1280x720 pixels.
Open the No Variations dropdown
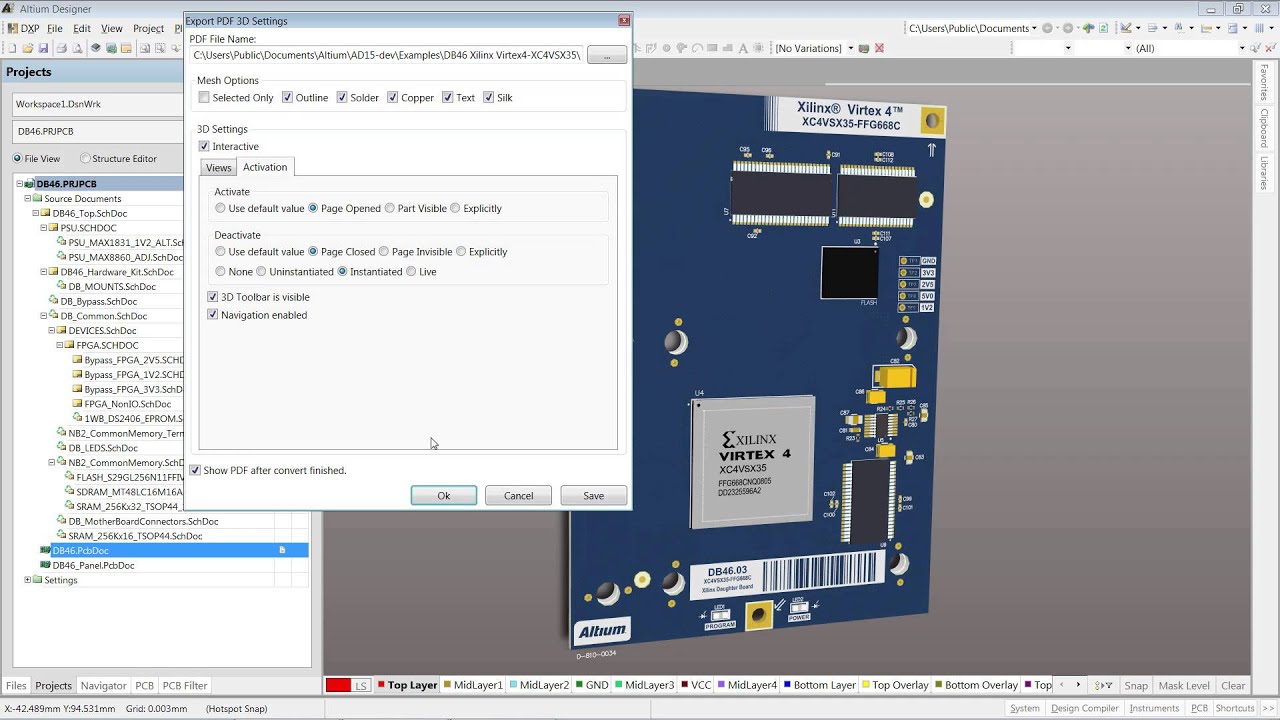tap(850, 48)
